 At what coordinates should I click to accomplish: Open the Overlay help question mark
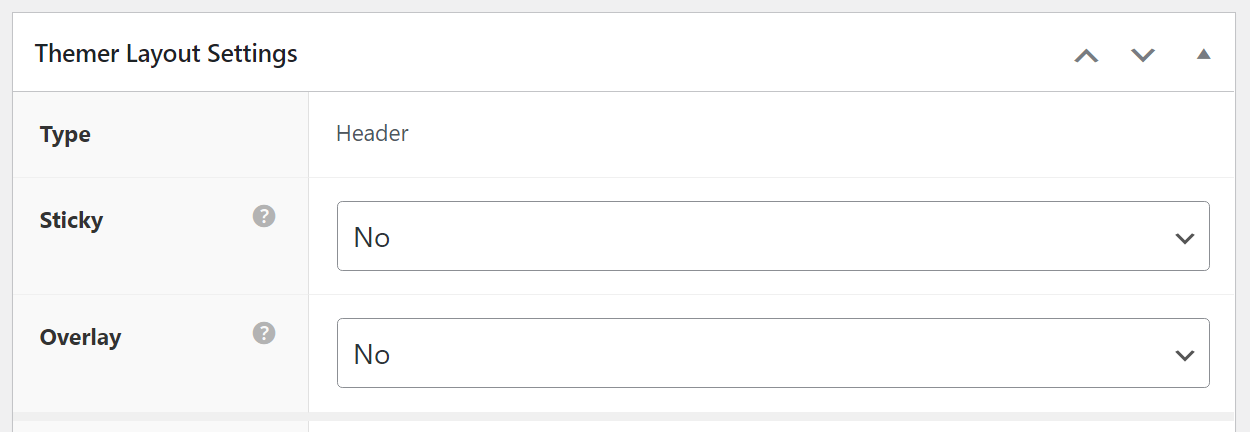264,333
